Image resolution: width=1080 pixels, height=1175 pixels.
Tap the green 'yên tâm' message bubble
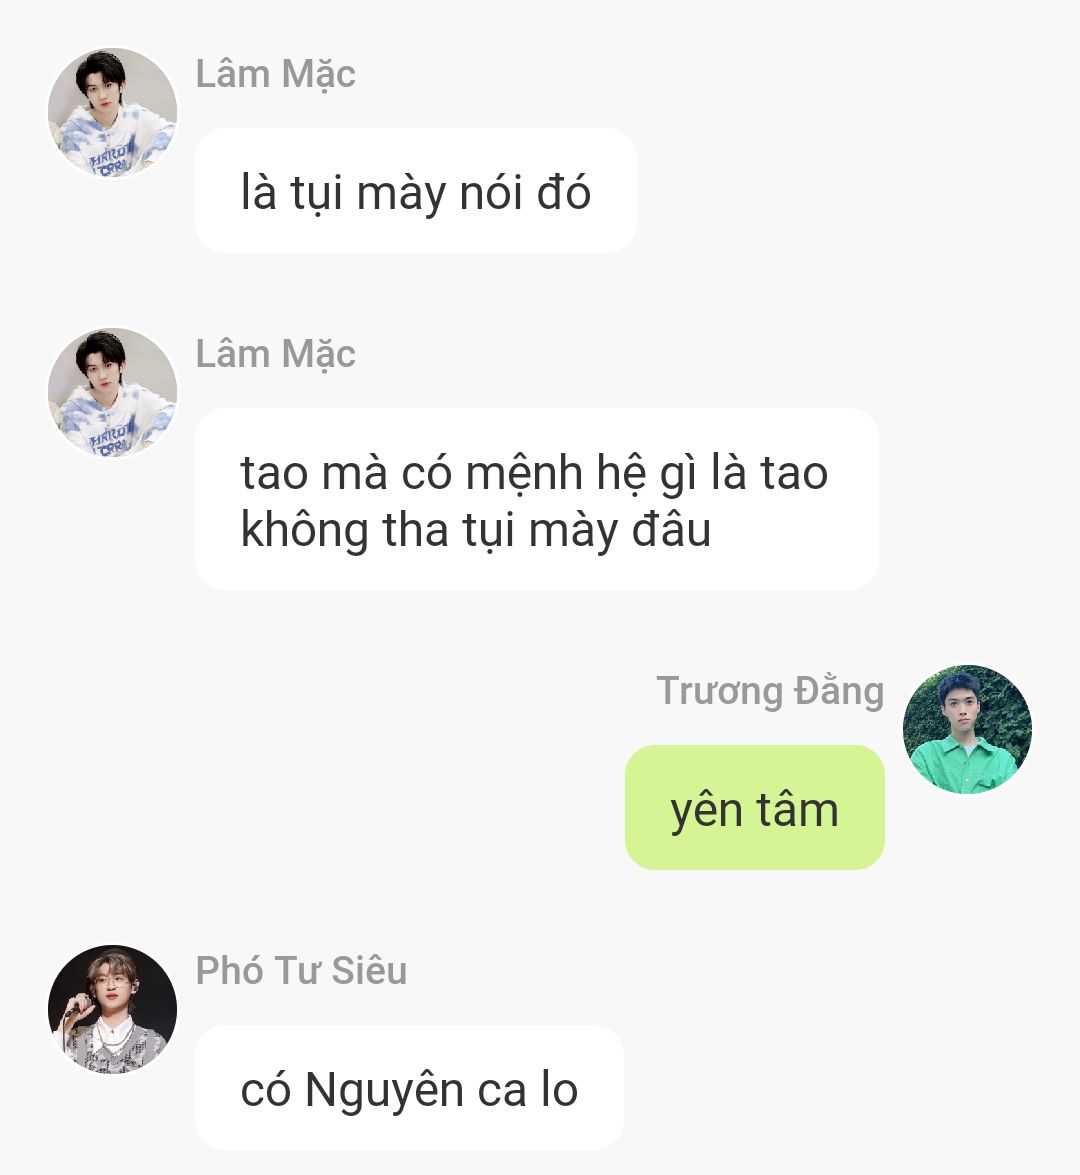(755, 808)
